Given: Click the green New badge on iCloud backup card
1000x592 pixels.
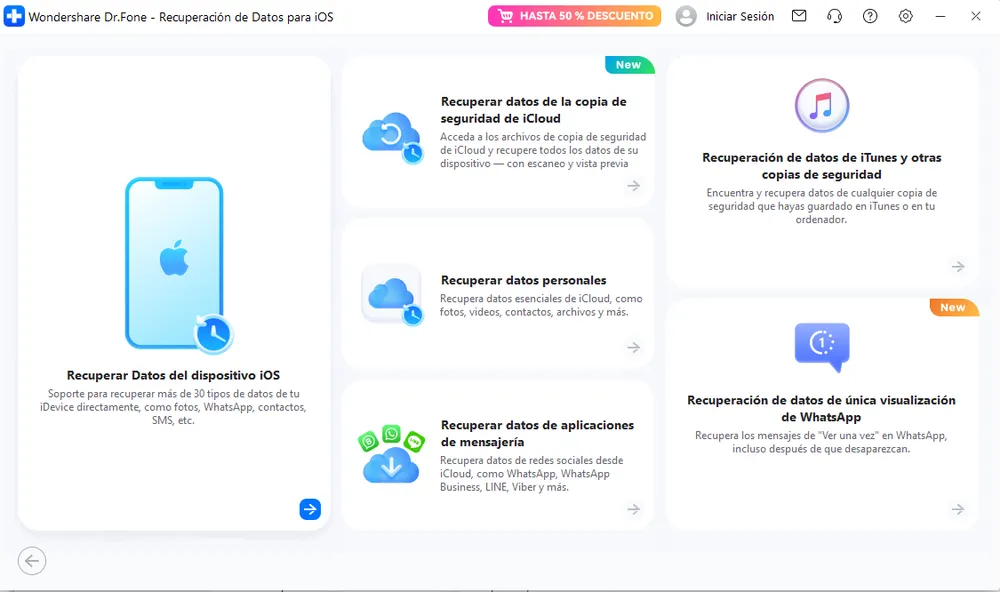Looking at the screenshot, I should [629, 64].
